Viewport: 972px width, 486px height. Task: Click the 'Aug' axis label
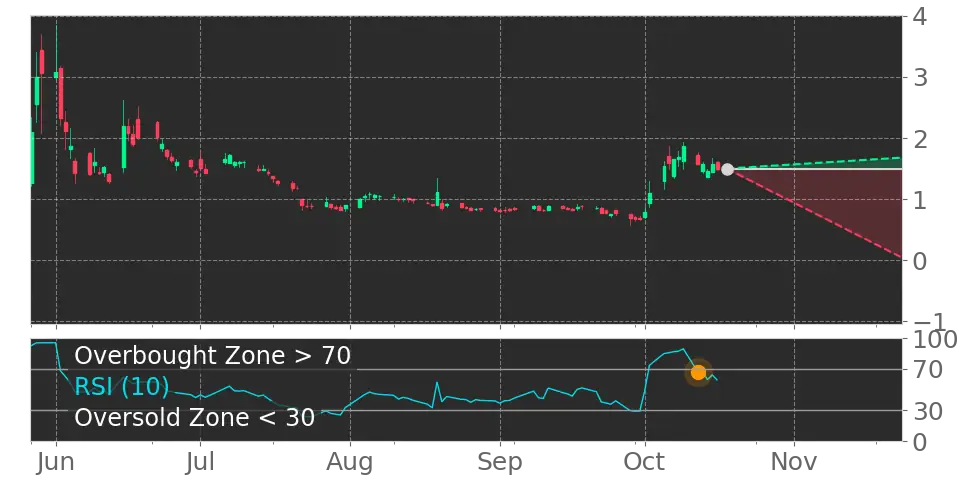coord(350,462)
